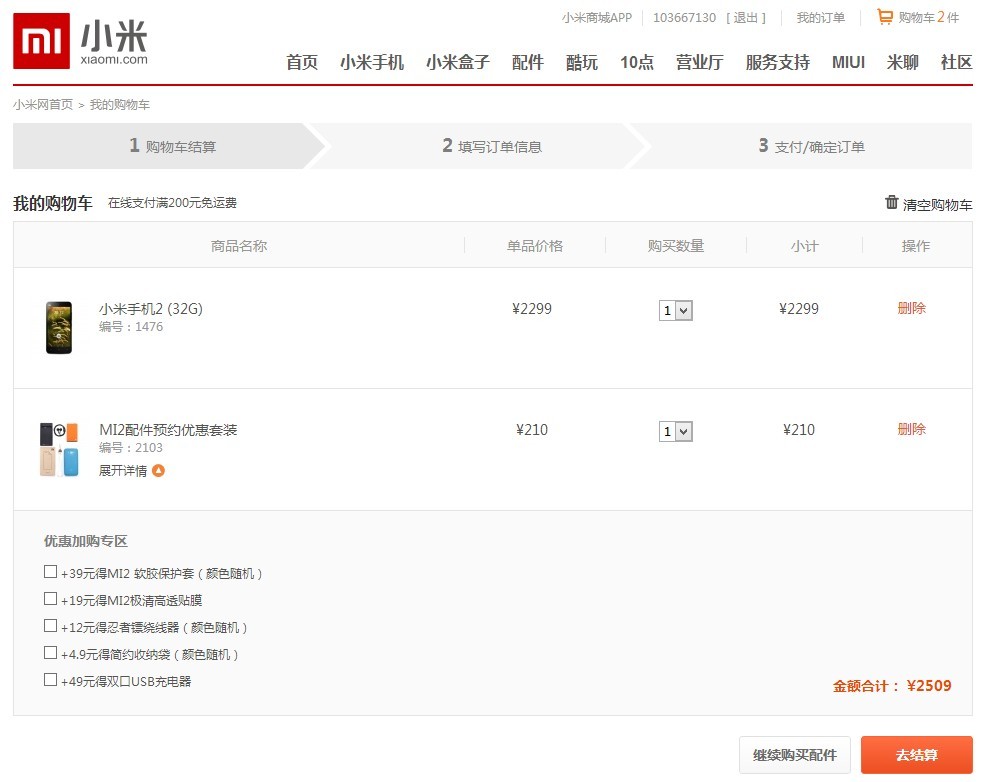This screenshot has height=782, width=993.
Task: Open 10点 navigation item
Action: [637, 62]
